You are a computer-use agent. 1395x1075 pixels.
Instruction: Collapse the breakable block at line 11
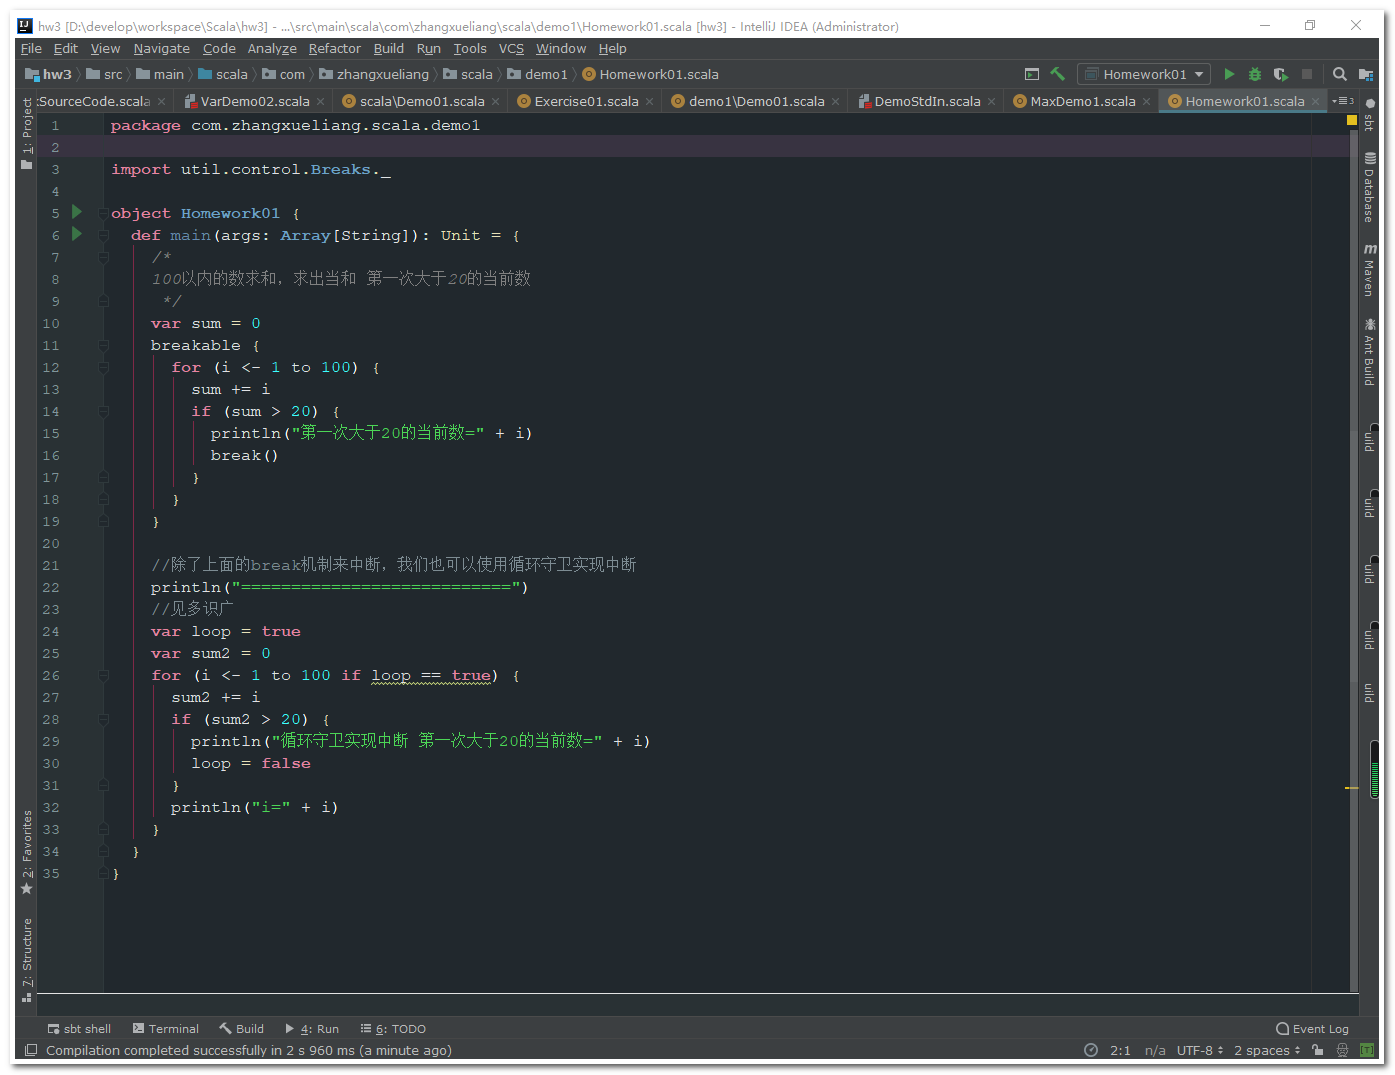(x=103, y=345)
